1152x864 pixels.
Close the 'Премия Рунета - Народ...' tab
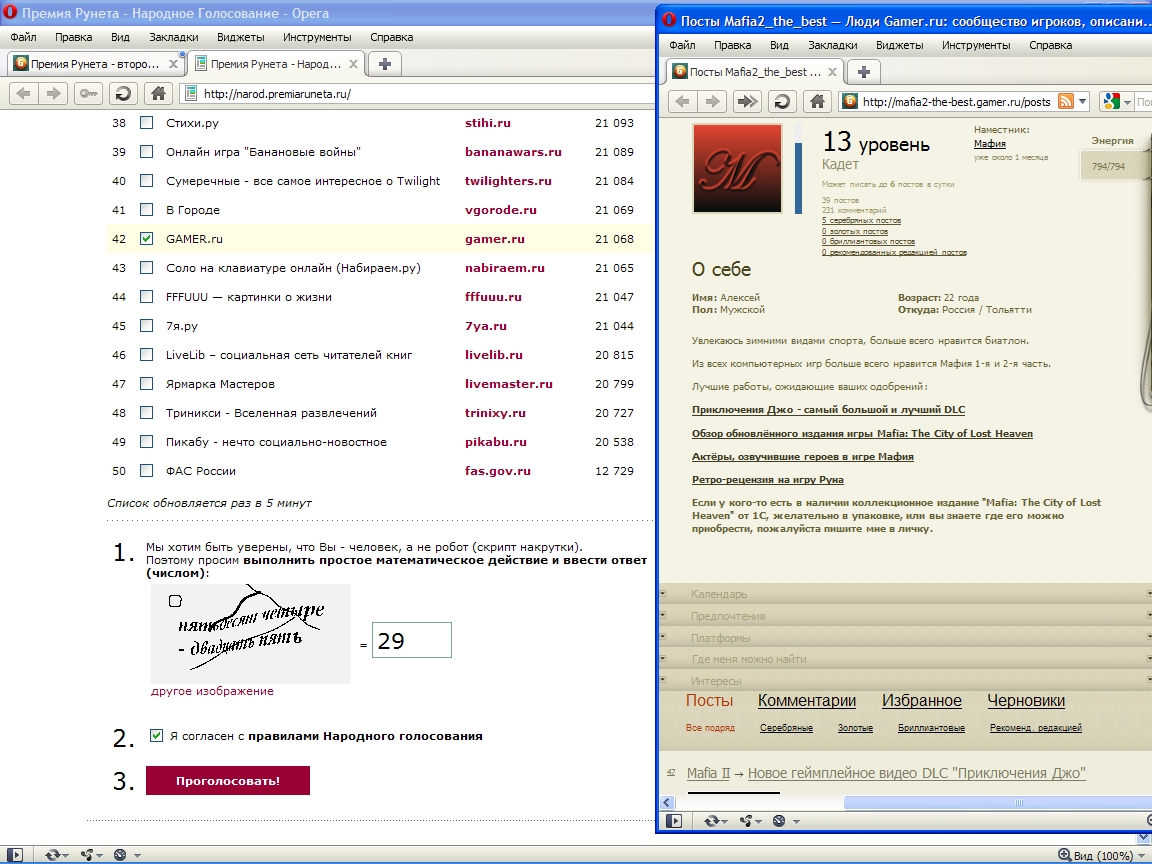[353, 64]
